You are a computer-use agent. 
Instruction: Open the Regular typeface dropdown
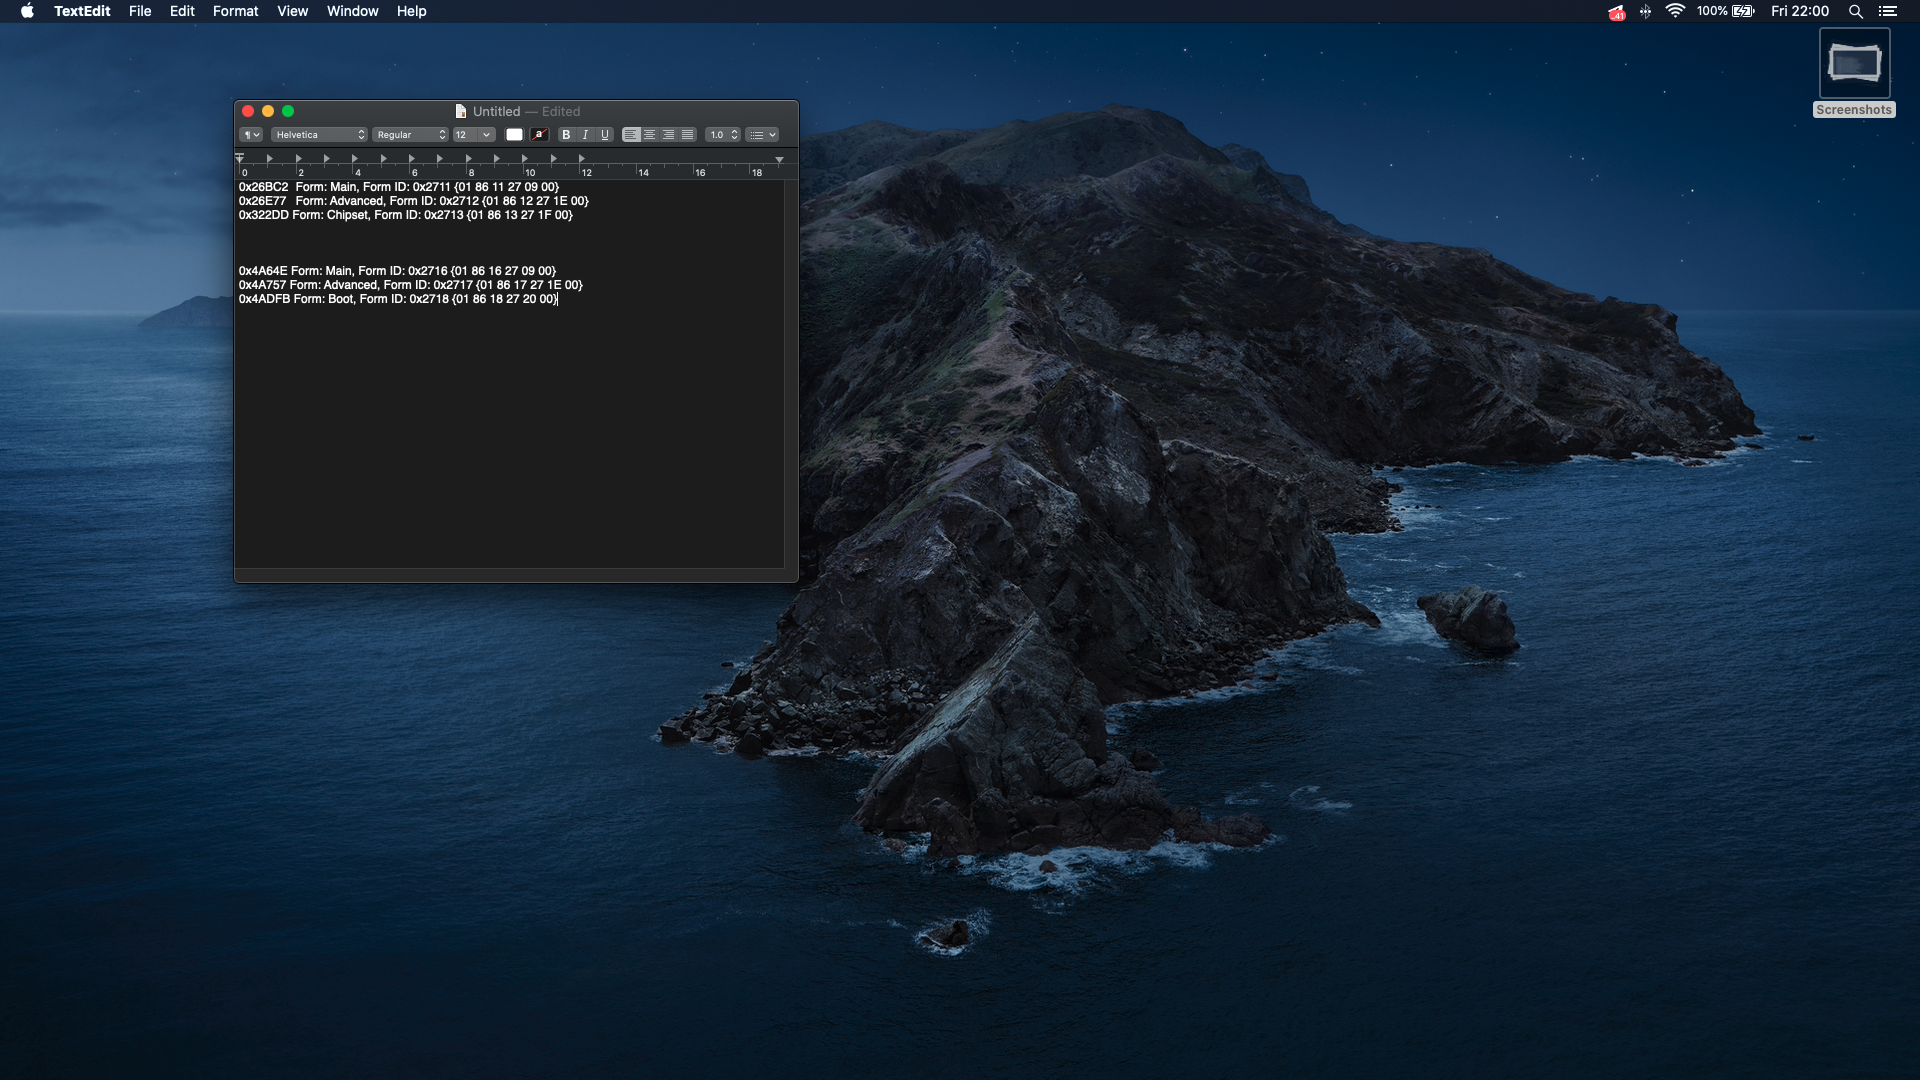[x=410, y=135]
